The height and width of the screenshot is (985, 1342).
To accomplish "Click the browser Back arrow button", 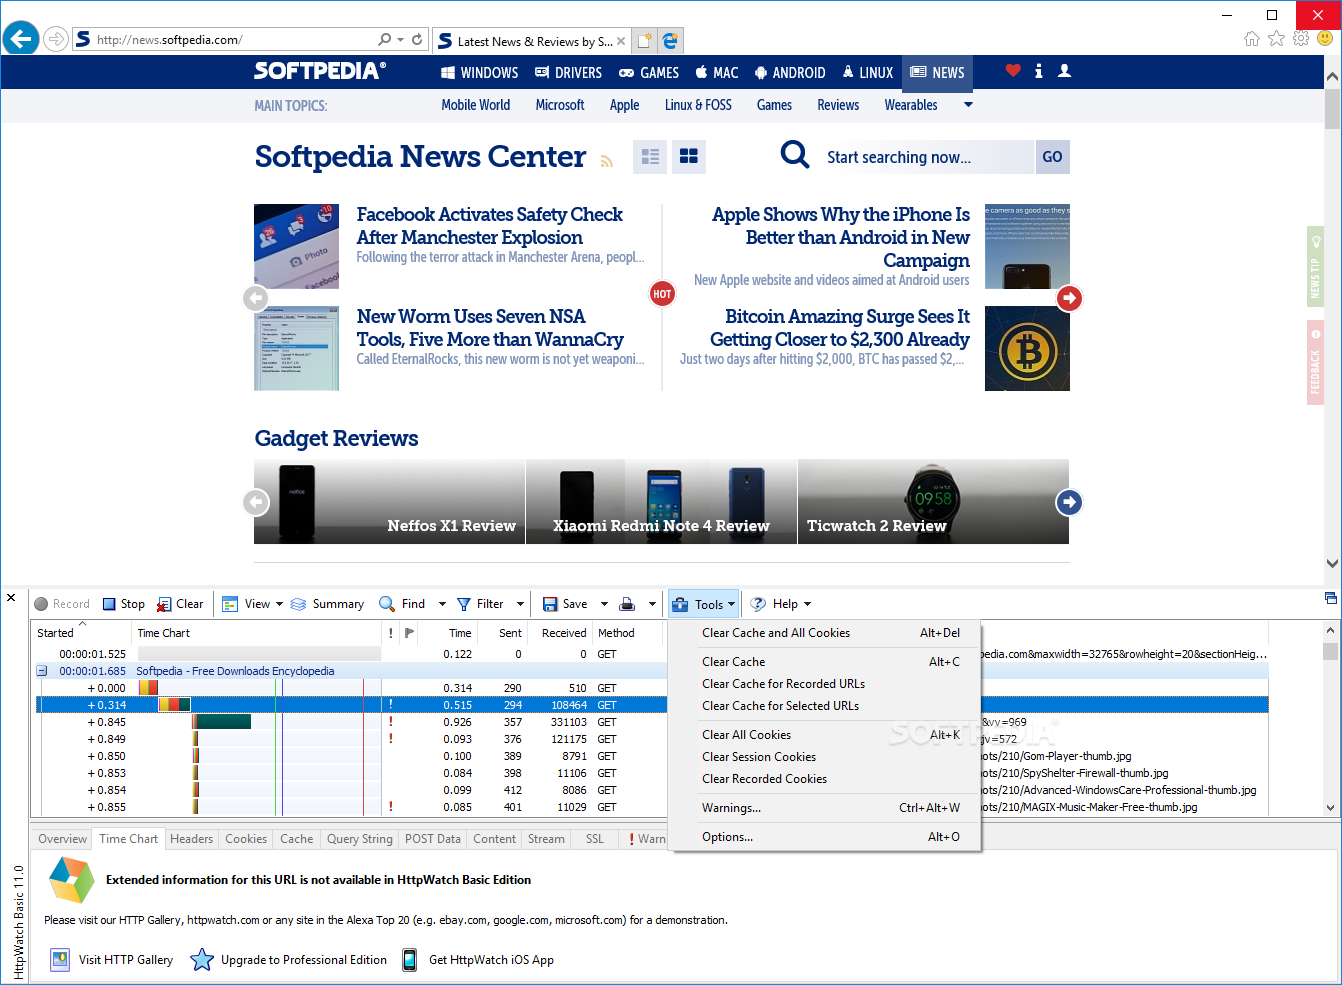I will [x=21, y=39].
